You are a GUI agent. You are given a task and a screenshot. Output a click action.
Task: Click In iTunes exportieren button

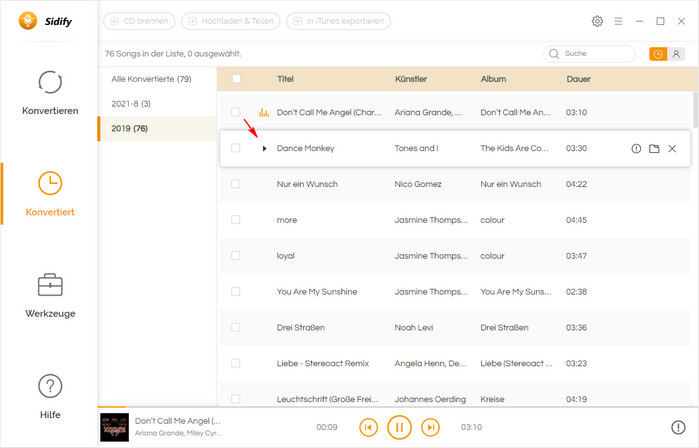pyautogui.click(x=339, y=21)
